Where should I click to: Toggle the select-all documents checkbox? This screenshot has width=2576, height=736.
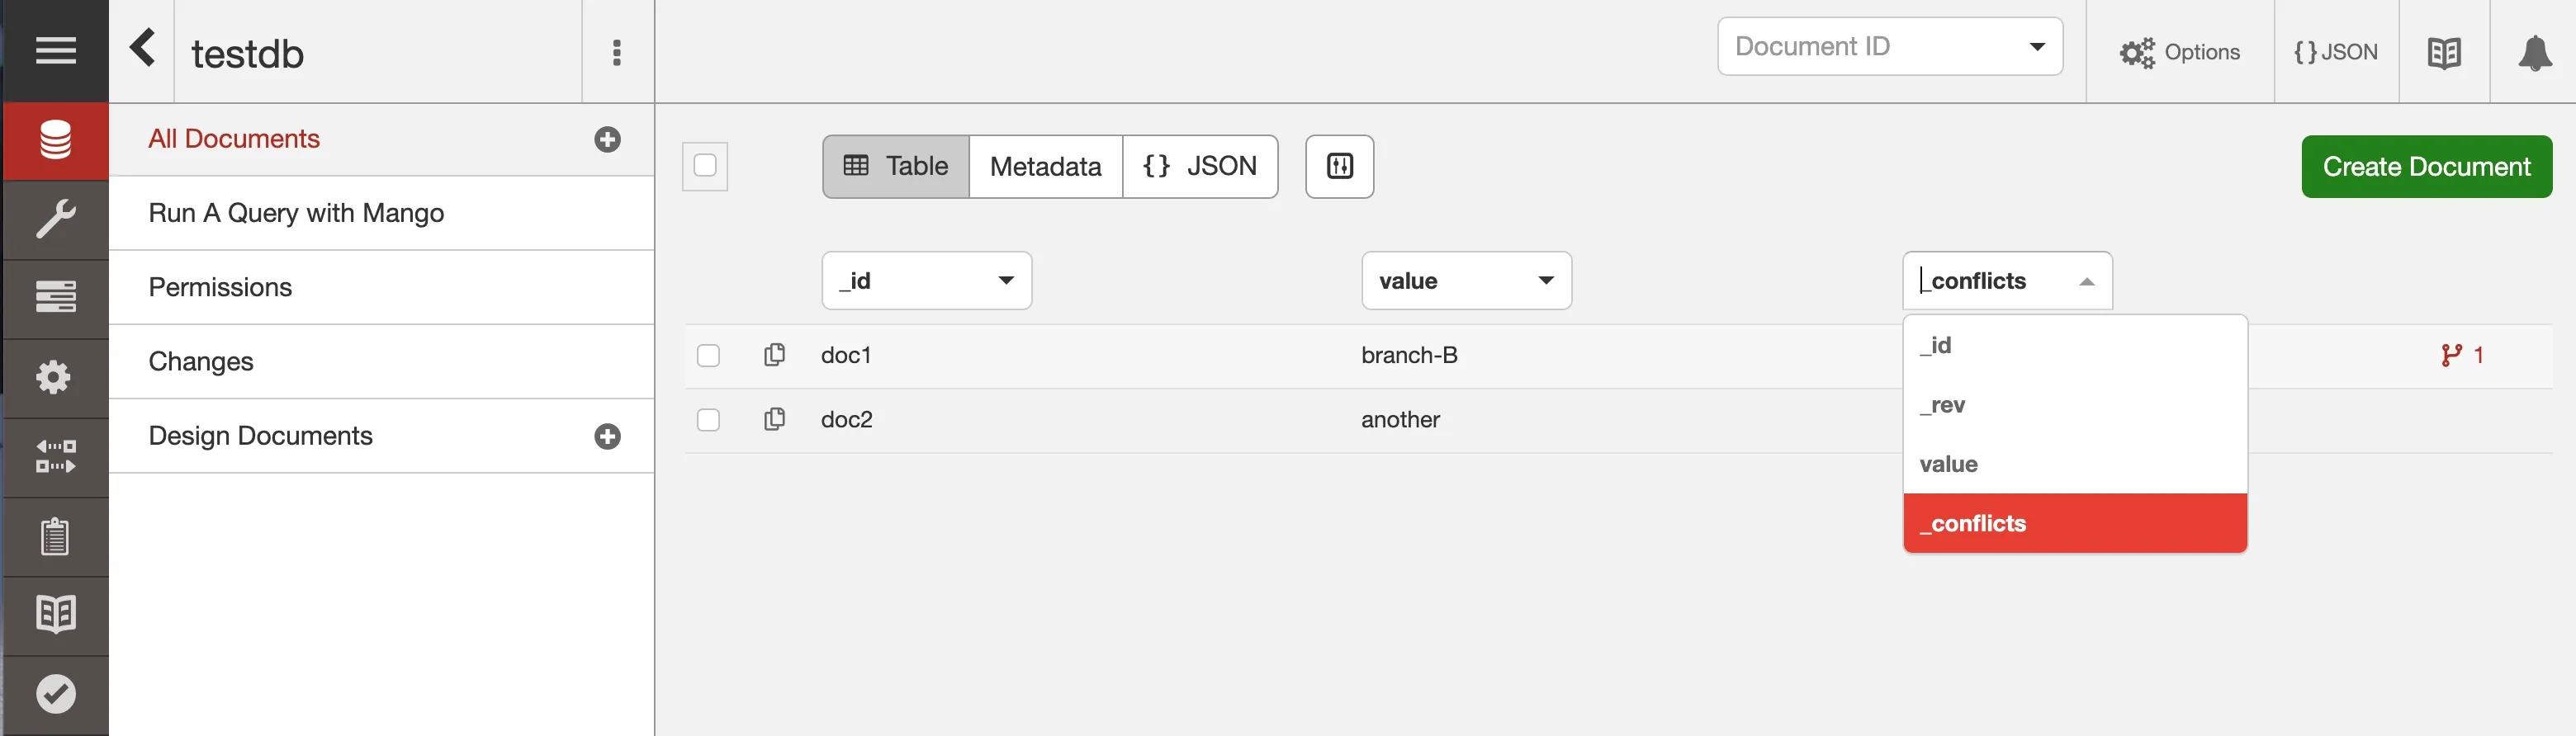pyautogui.click(x=705, y=166)
